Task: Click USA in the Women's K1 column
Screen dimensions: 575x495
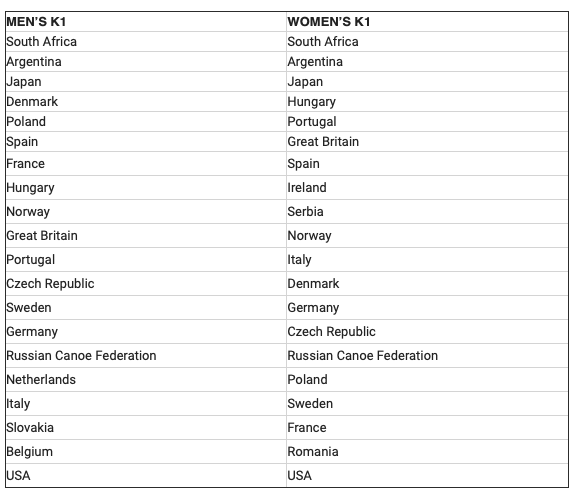Action: coord(300,476)
